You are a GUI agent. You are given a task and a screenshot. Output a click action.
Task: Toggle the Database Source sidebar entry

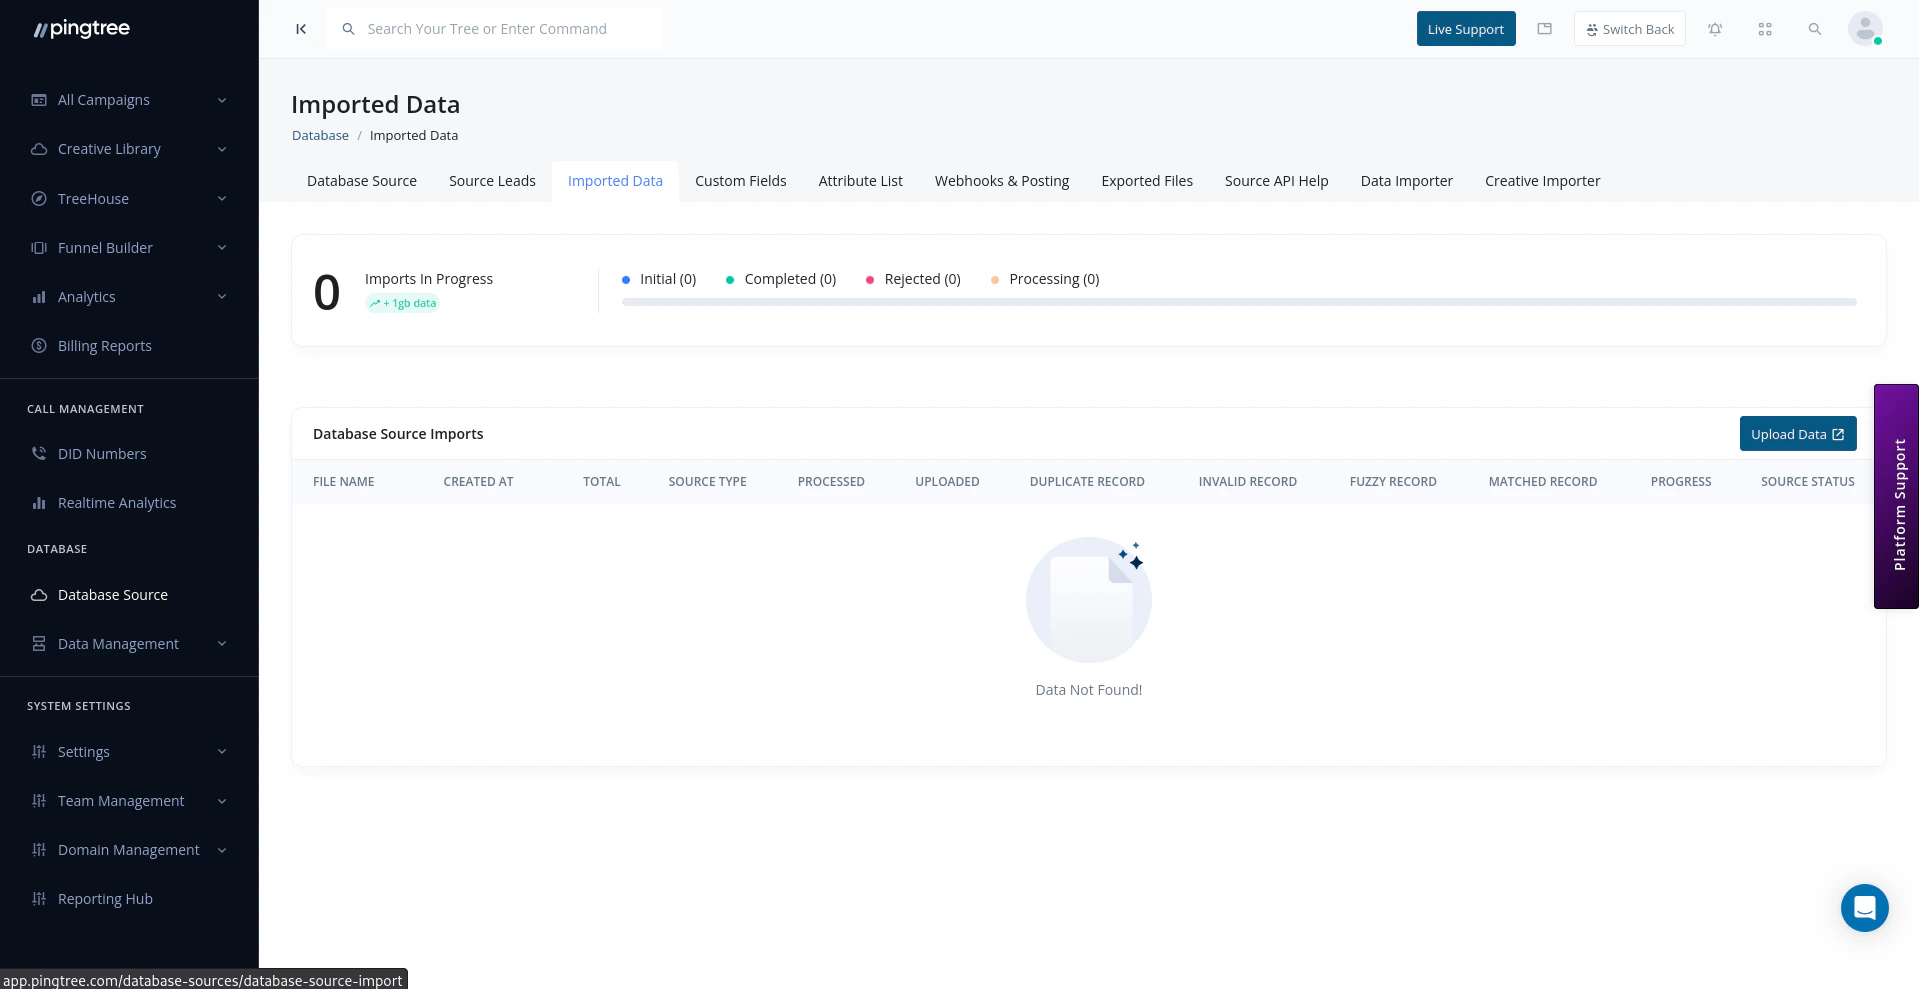pyautogui.click(x=112, y=594)
